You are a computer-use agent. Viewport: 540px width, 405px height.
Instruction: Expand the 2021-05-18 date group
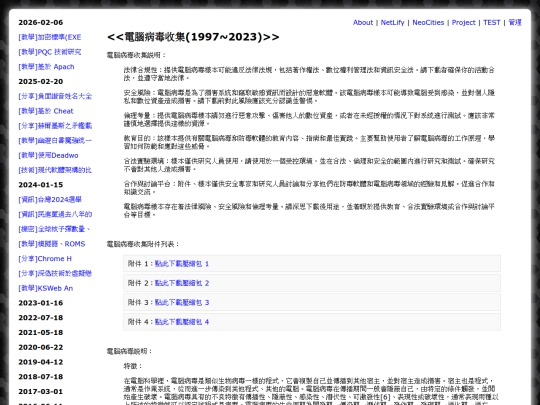pyautogui.click(x=41, y=333)
